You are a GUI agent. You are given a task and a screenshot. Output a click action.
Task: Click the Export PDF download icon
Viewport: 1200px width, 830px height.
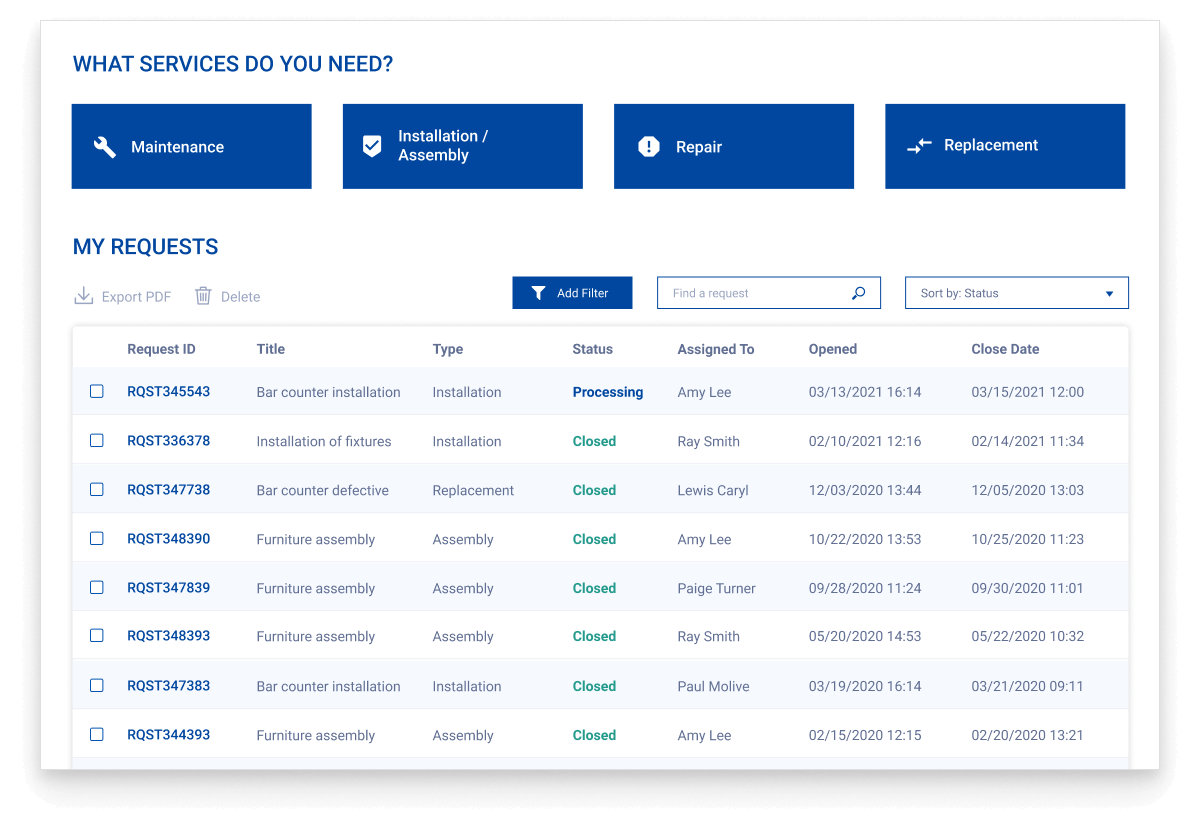(x=84, y=296)
